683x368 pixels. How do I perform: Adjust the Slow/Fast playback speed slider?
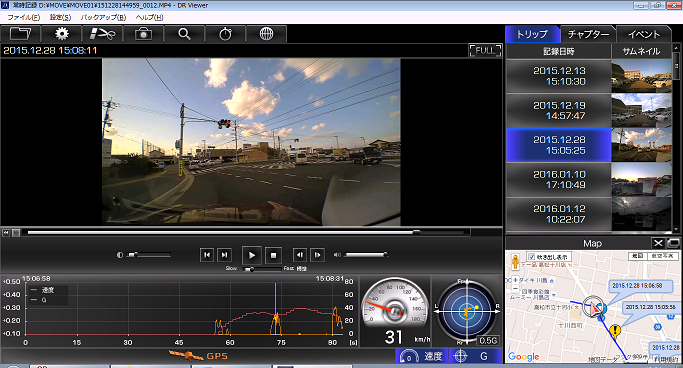click(x=263, y=269)
